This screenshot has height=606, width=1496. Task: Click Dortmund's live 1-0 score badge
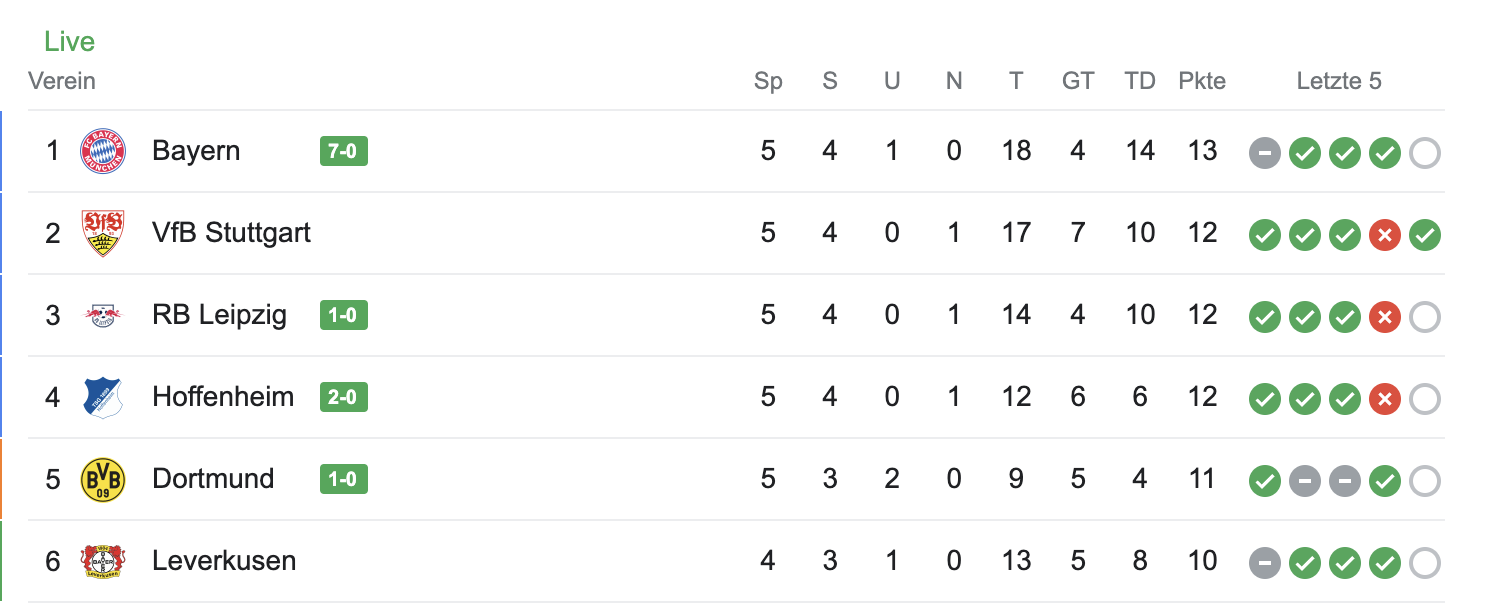pyautogui.click(x=343, y=479)
